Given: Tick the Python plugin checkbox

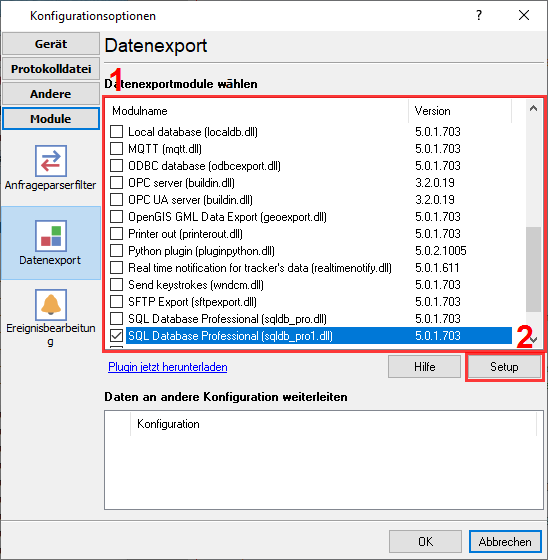Looking at the screenshot, I should tap(116, 251).
